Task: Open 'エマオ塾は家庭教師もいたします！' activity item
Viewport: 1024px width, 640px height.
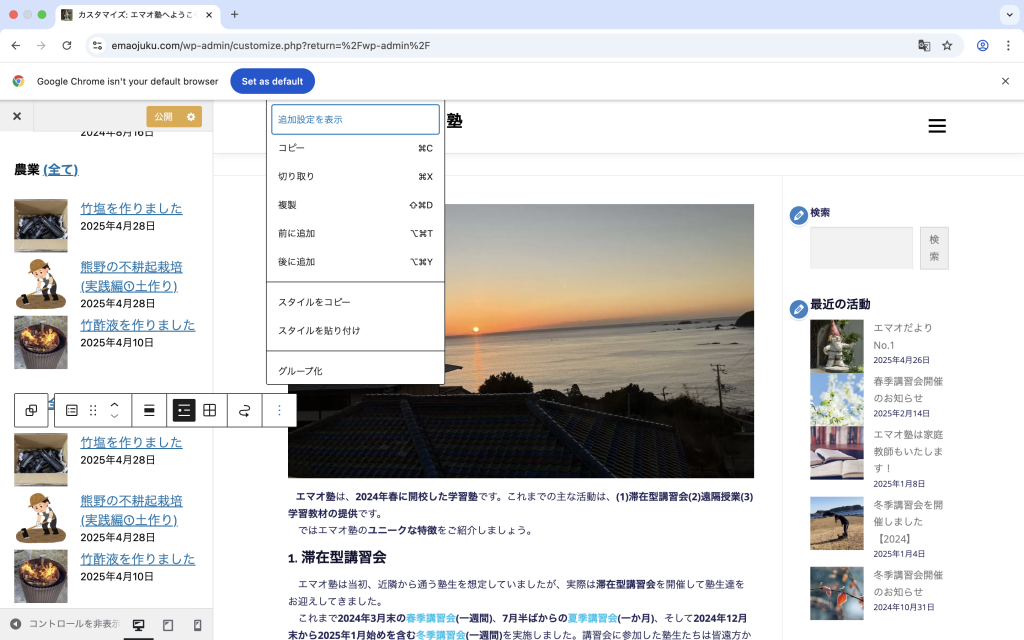Action: (908, 451)
